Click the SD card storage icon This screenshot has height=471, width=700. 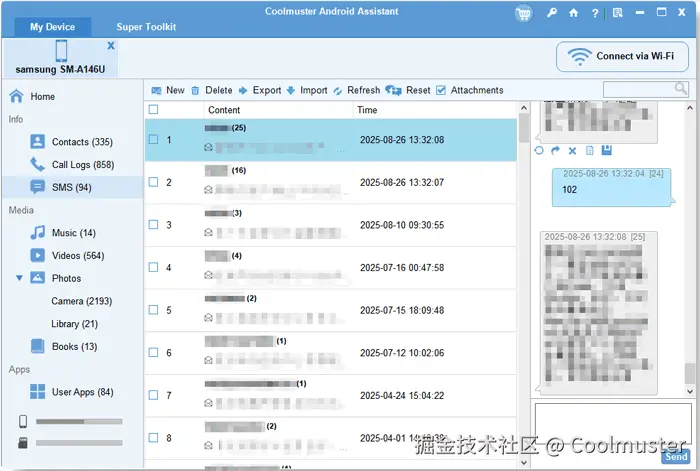click(23, 442)
